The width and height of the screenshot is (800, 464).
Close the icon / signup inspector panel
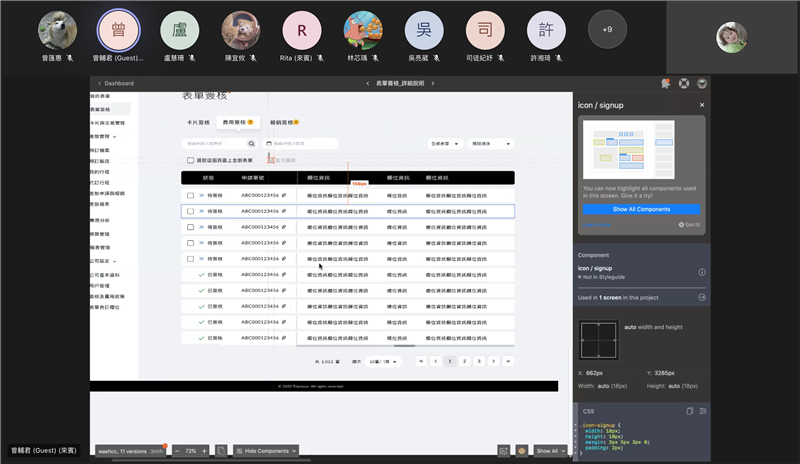(702, 104)
